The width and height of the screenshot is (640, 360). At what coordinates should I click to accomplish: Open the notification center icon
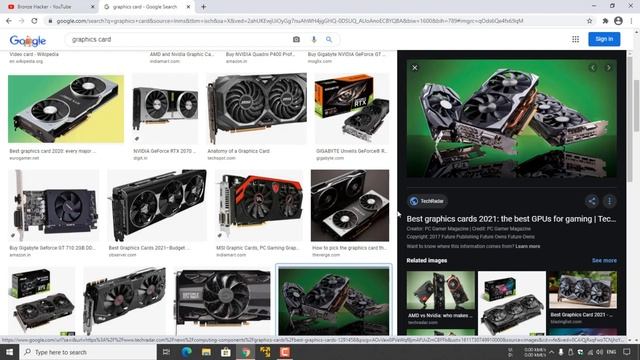(x=627, y=352)
